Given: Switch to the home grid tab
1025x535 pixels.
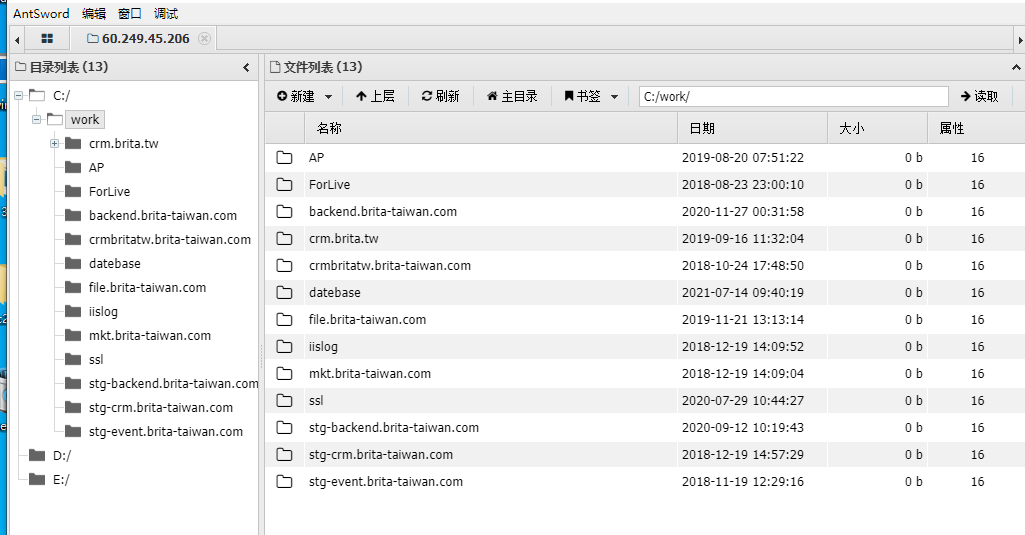Looking at the screenshot, I should 47,39.
